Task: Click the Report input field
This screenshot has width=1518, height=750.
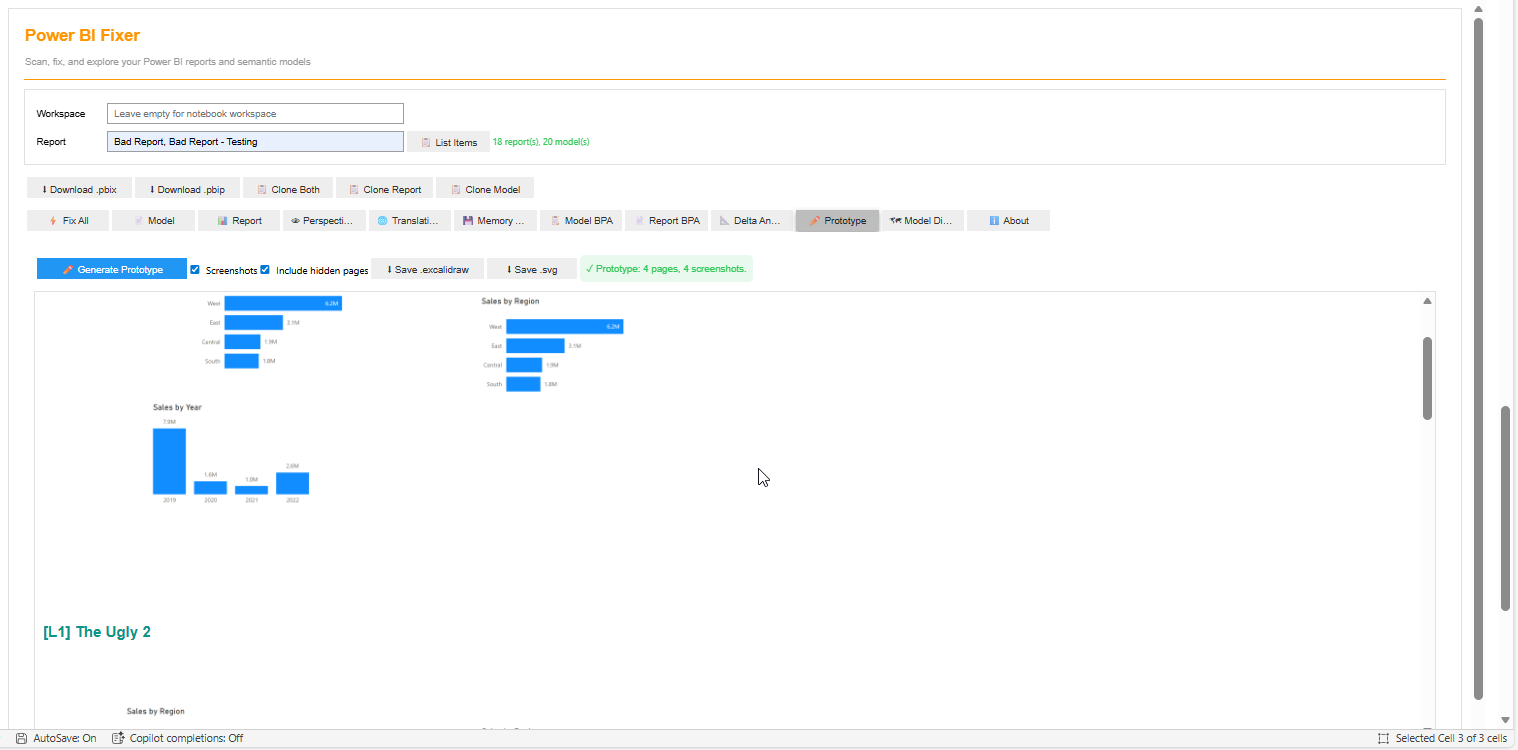Action: click(255, 141)
